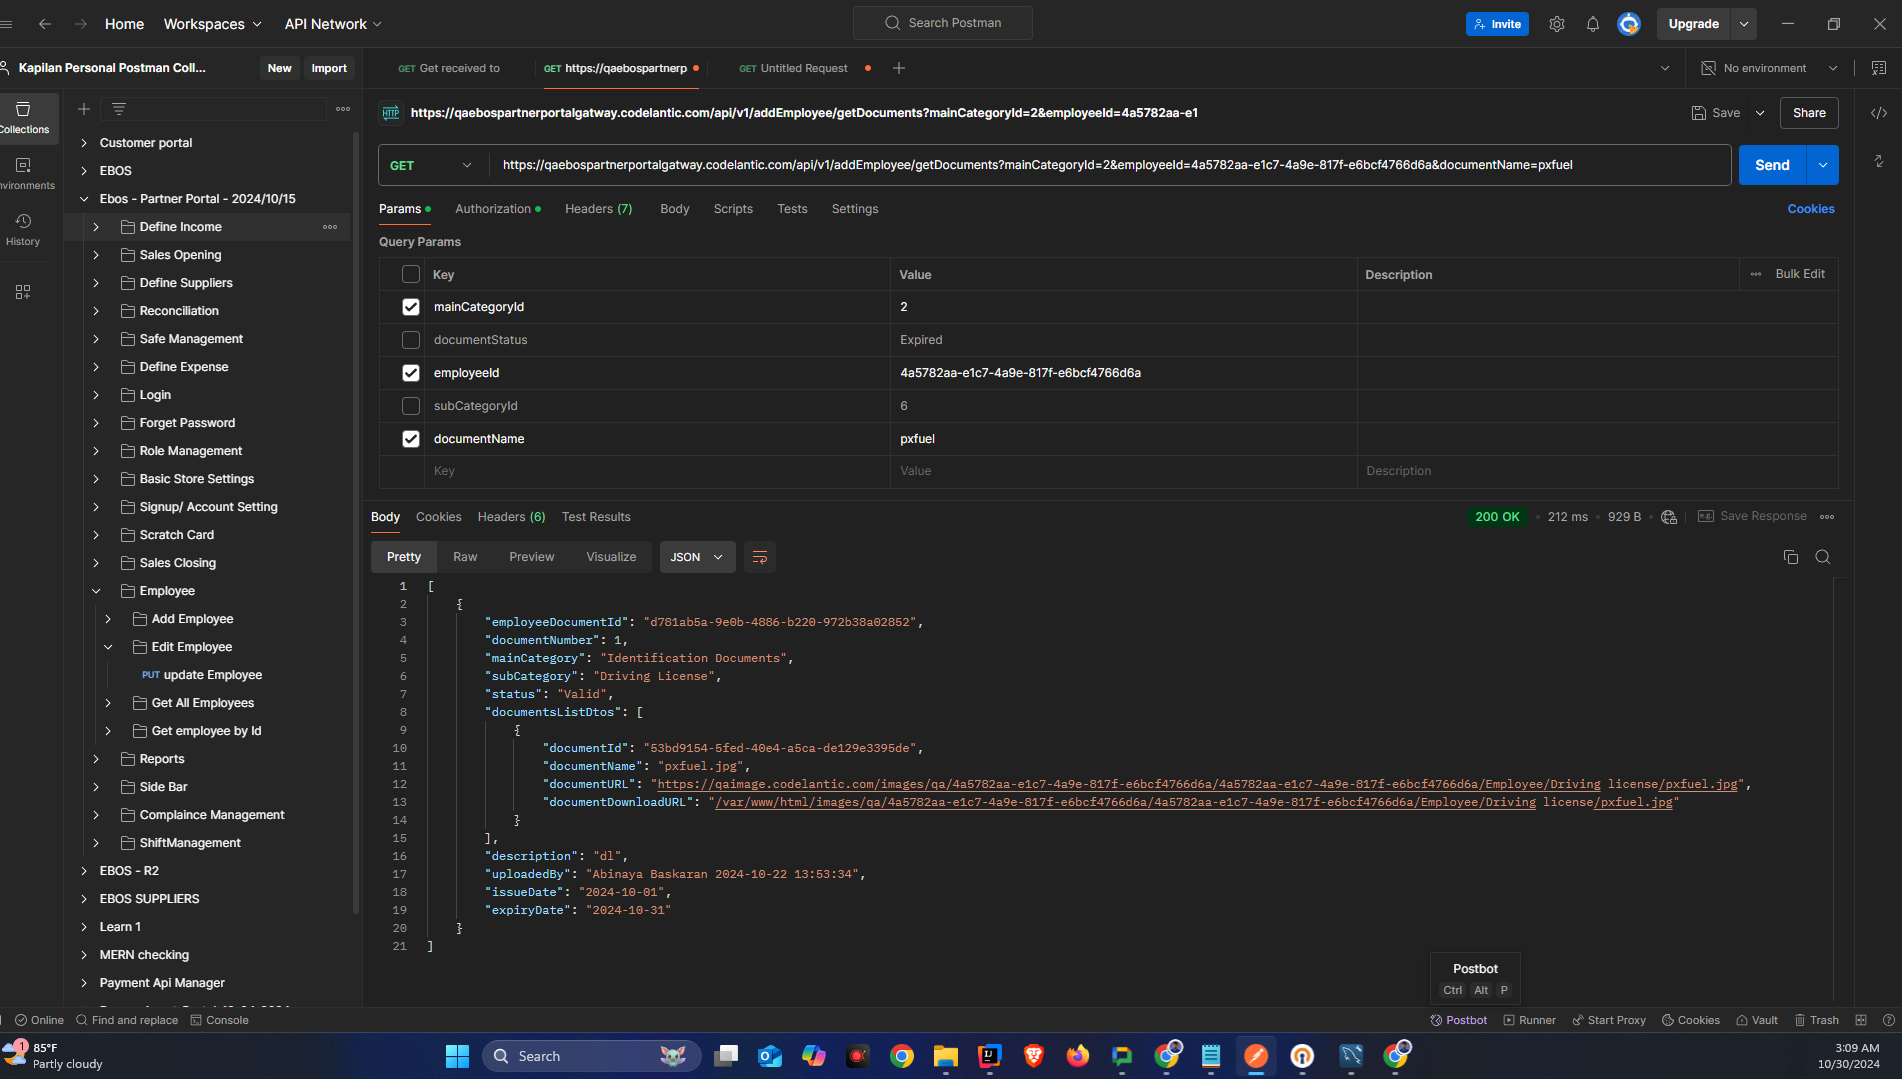
Task: Click the Send button
Action: (1772, 165)
